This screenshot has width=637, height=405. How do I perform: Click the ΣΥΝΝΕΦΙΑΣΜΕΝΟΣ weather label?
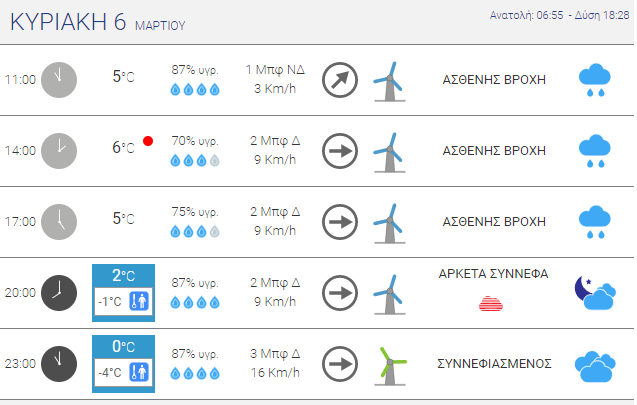tap(493, 363)
